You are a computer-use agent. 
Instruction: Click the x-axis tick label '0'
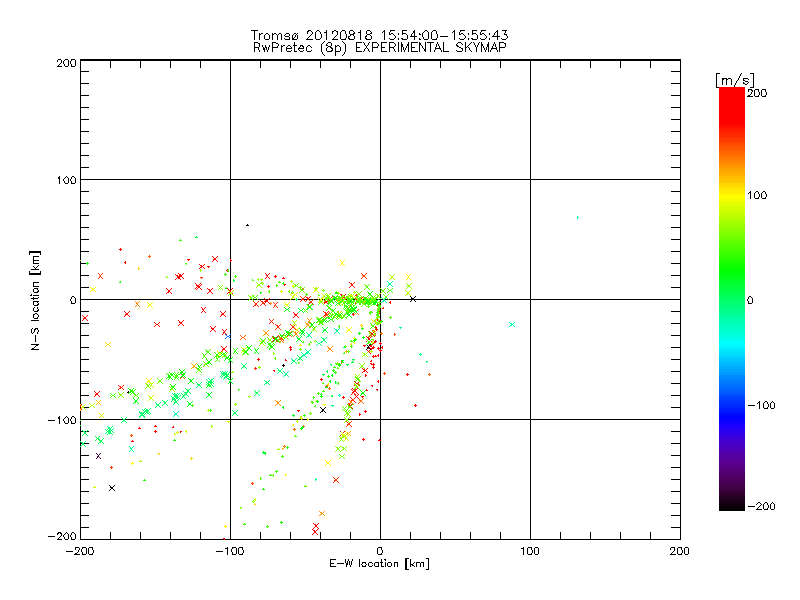coord(380,551)
